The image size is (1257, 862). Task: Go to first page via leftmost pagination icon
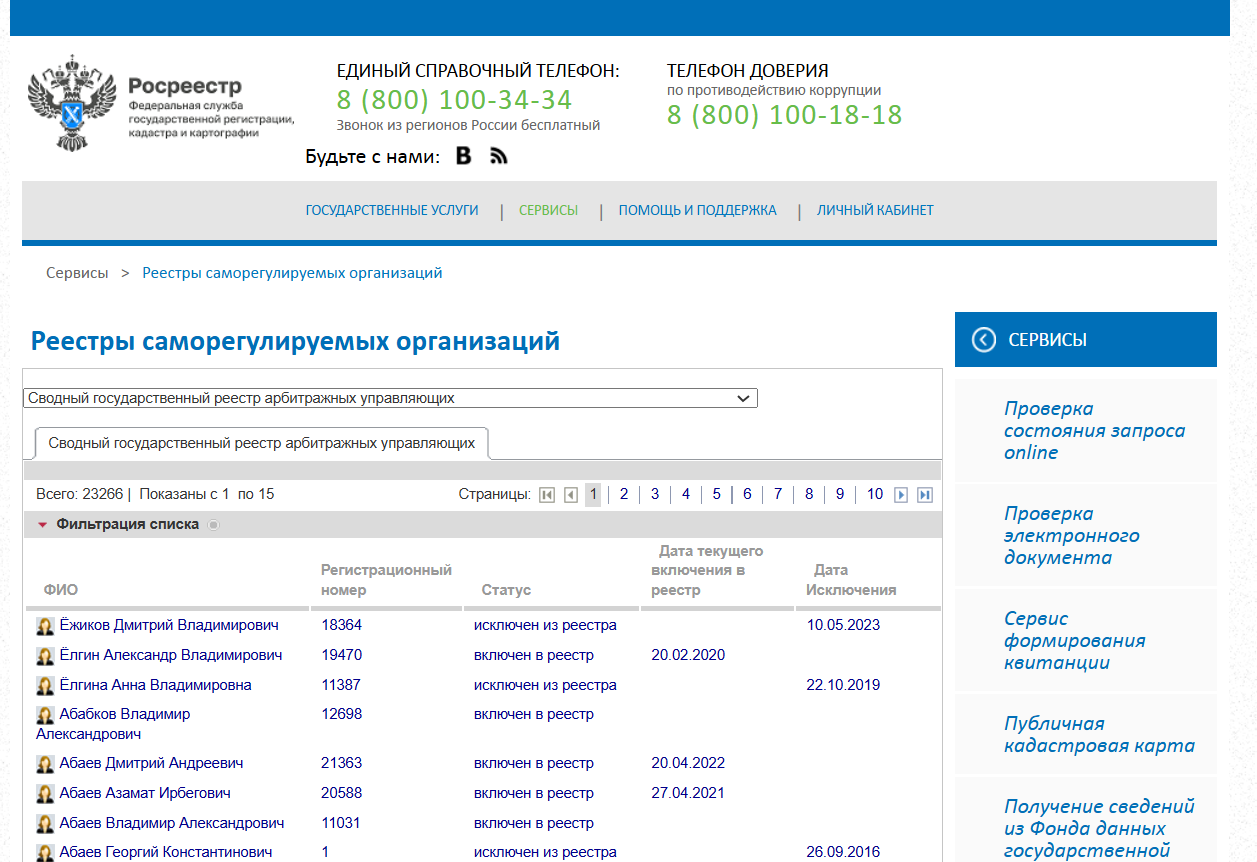(545, 493)
